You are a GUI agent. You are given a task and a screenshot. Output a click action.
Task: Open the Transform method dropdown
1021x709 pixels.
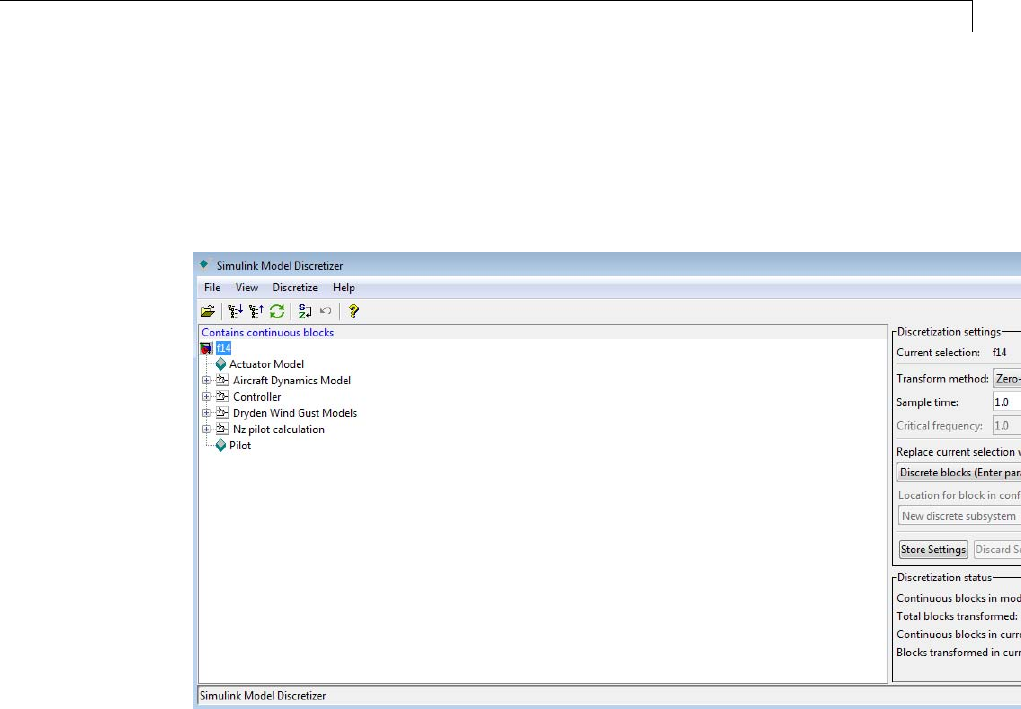point(1007,378)
